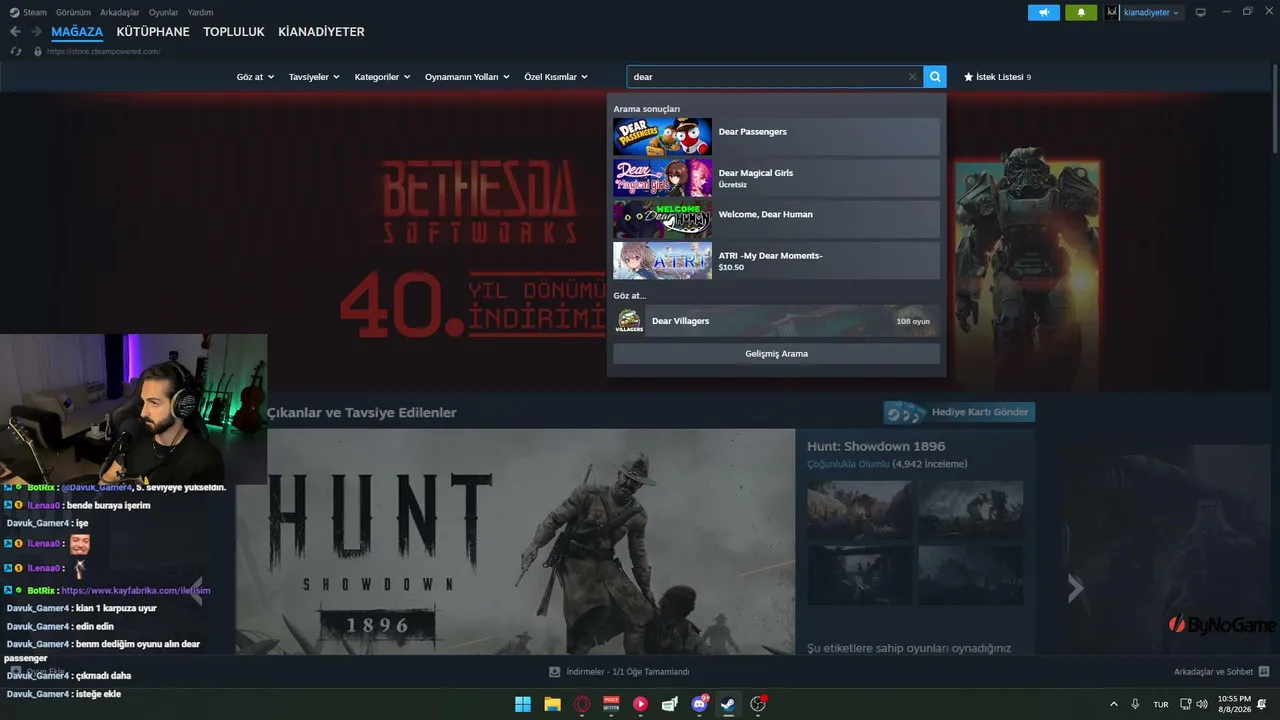This screenshot has height=720, width=1280.
Task: Open Discord from the taskbar
Action: (x=699, y=704)
